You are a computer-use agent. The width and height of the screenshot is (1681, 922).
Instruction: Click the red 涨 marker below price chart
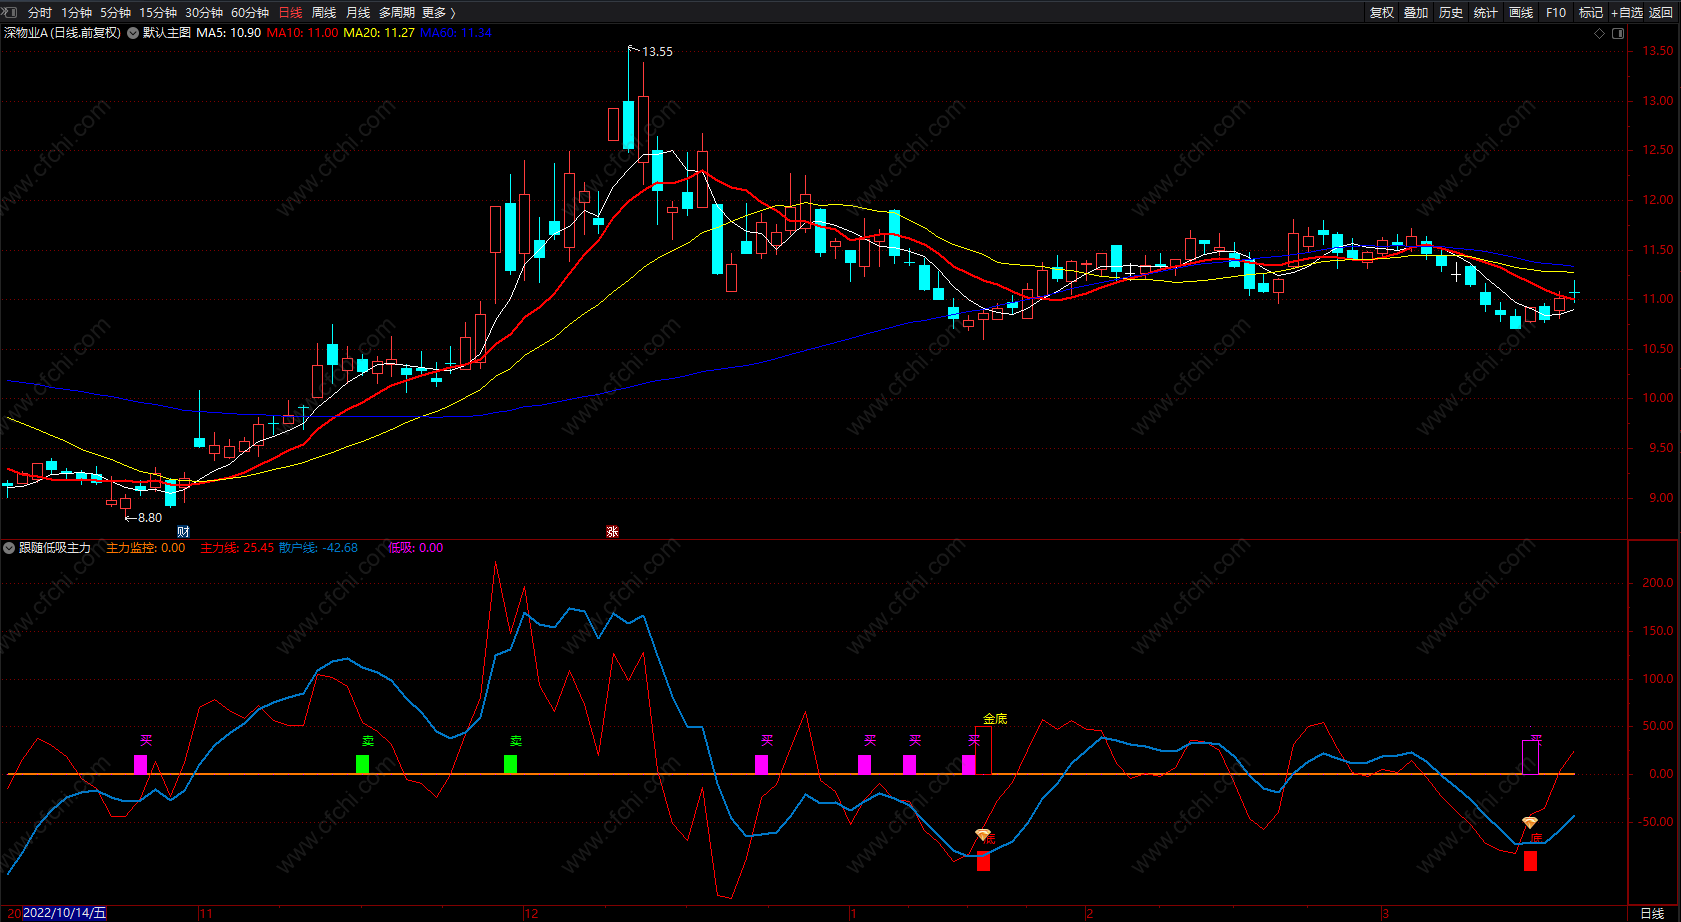point(612,532)
